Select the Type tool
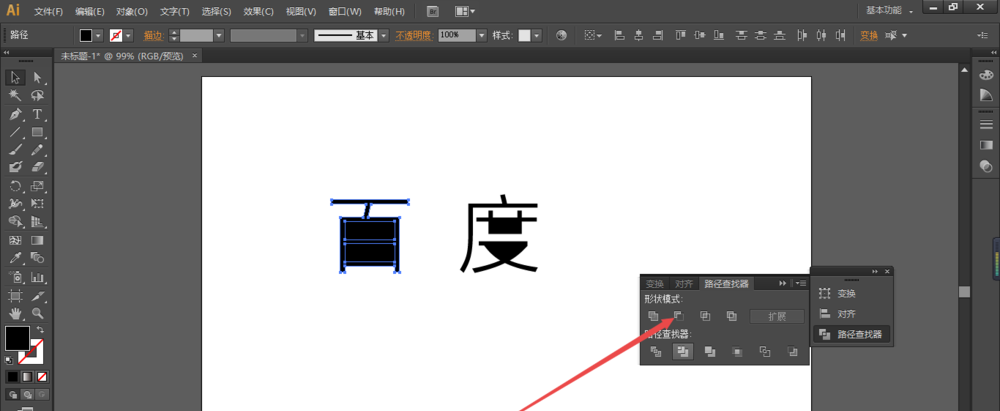 point(38,114)
